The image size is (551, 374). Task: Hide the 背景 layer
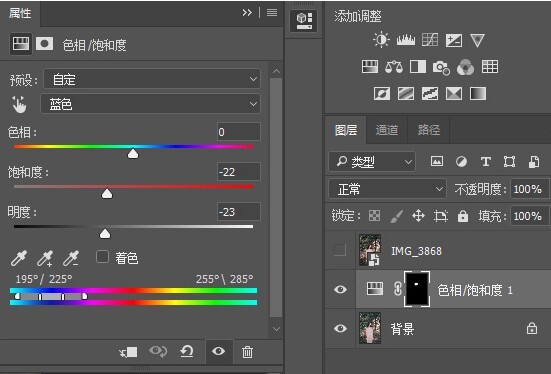point(340,328)
